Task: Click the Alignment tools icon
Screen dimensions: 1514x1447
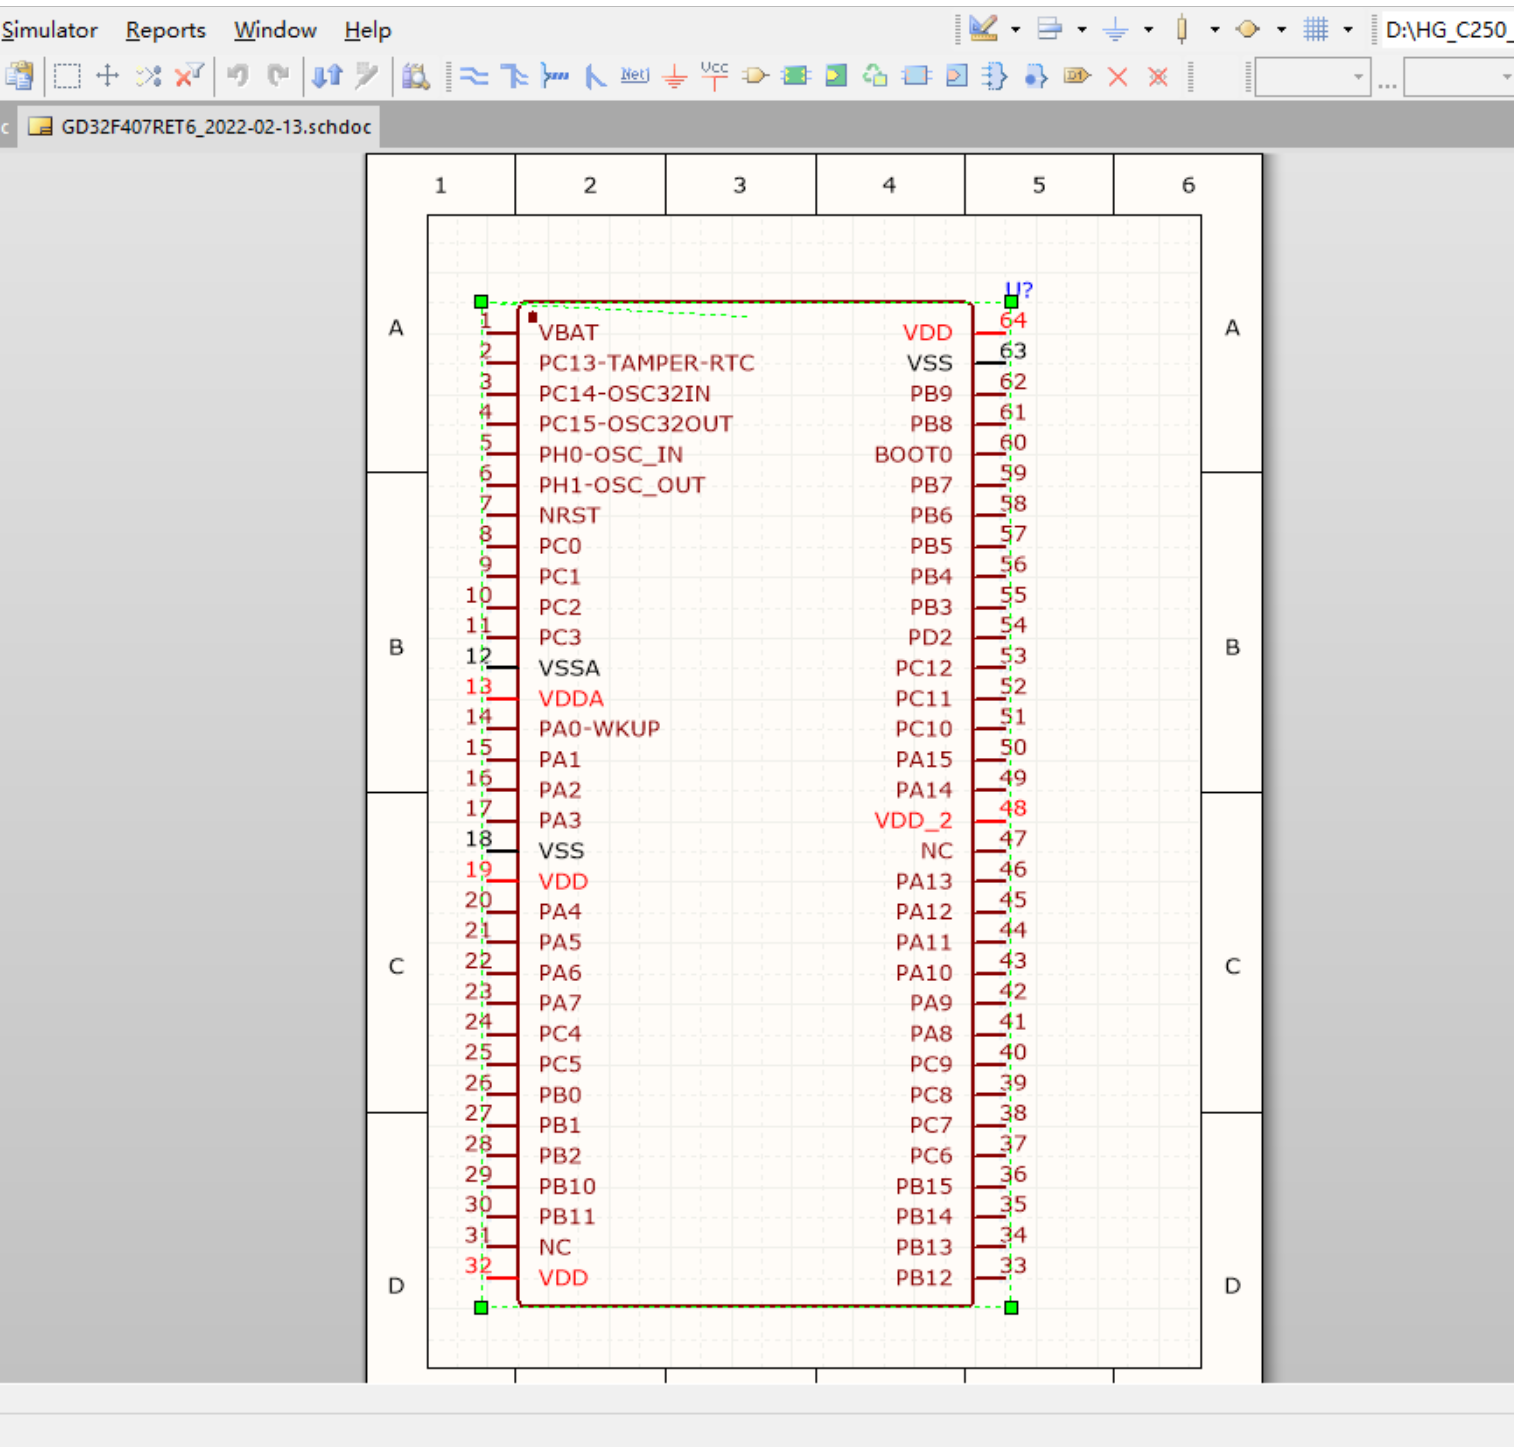Action: pyautogui.click(x=1050, y=29)
